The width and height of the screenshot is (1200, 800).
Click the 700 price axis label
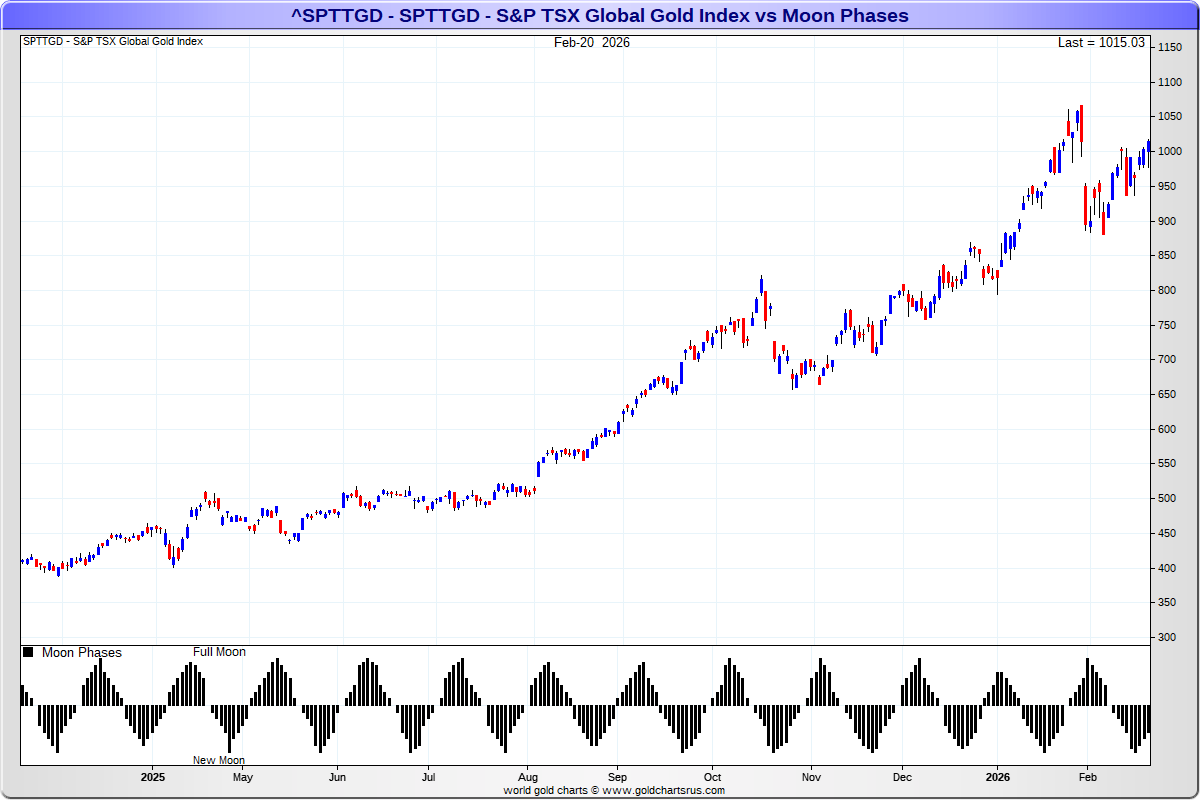(x=1167, y=360)
